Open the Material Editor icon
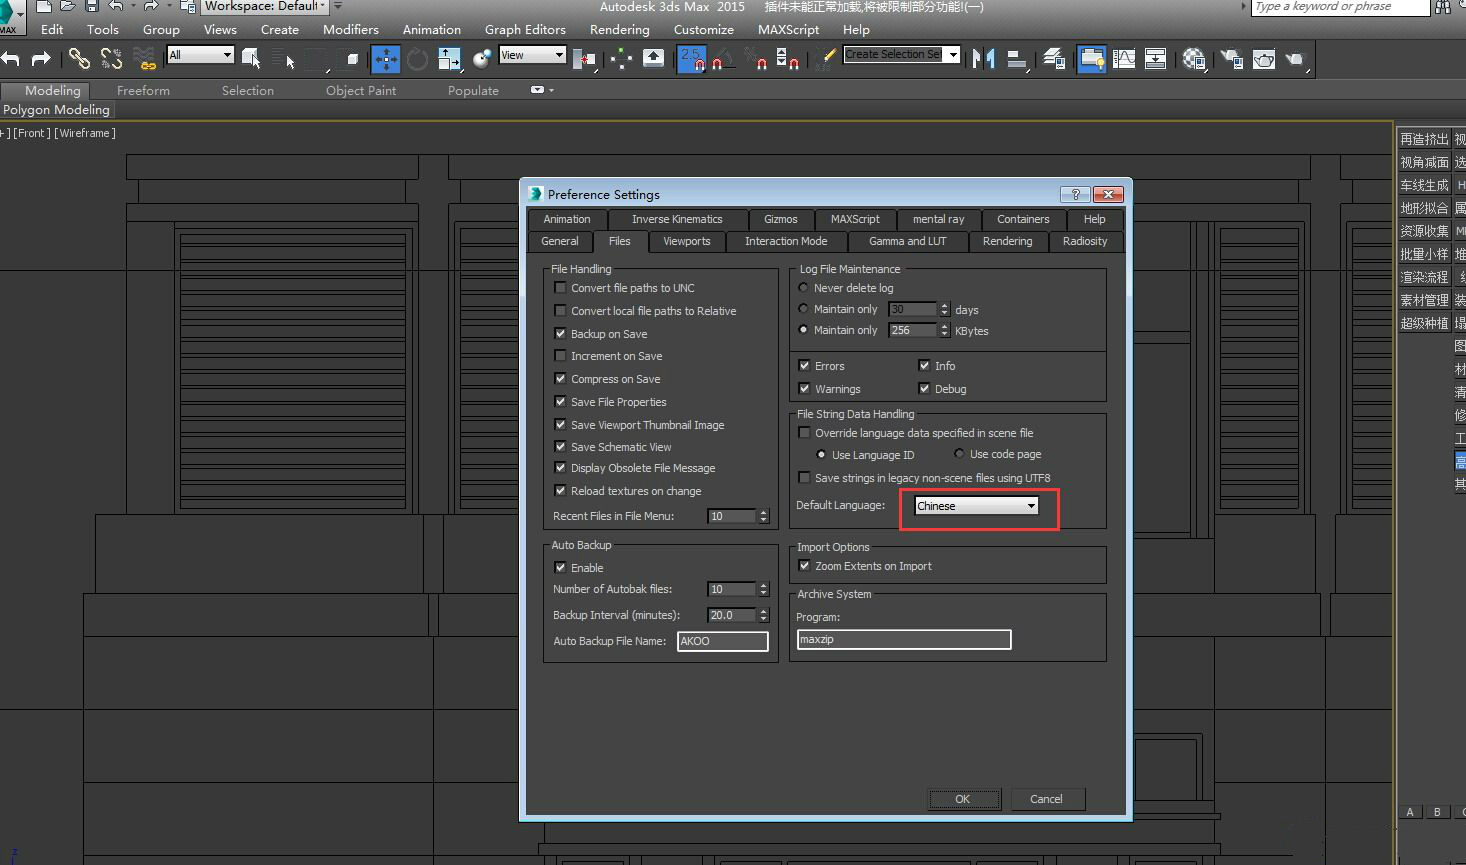The height and width of the screenshot is (865, 1466). point(1193,59)
